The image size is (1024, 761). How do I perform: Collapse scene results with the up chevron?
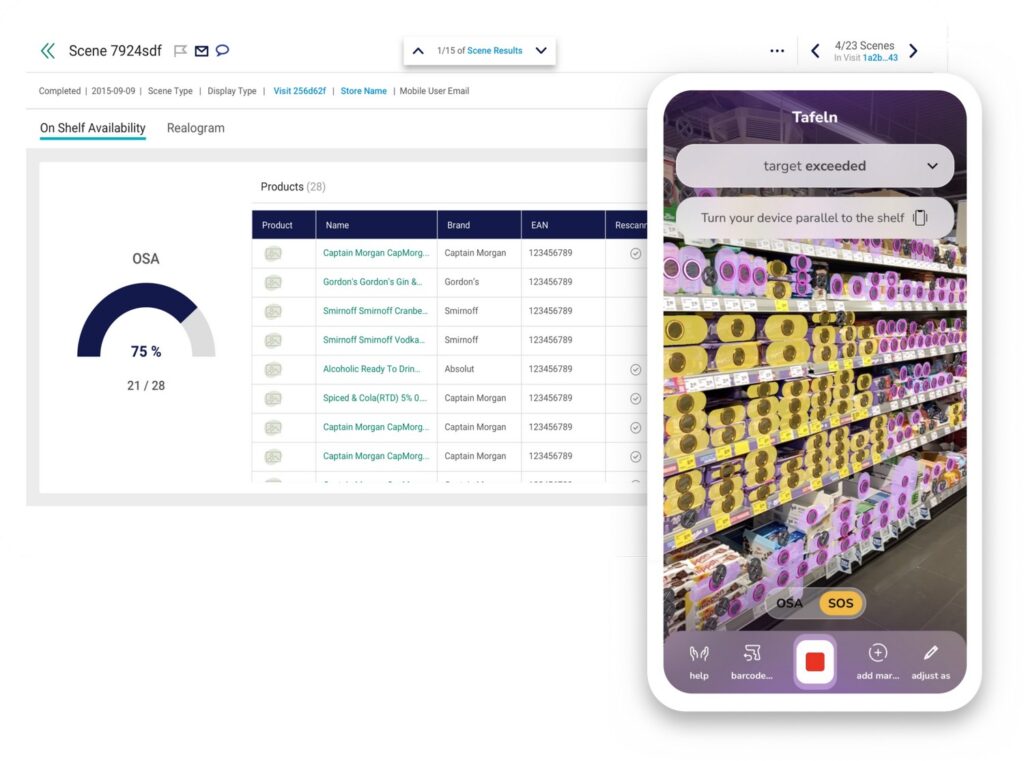click(x=419, y=50)
